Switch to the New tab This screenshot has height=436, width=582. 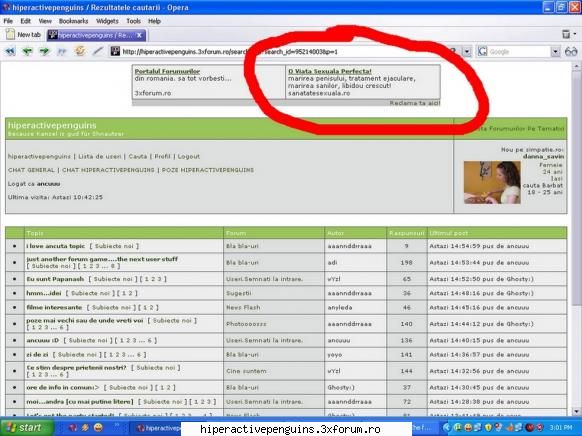23,35
